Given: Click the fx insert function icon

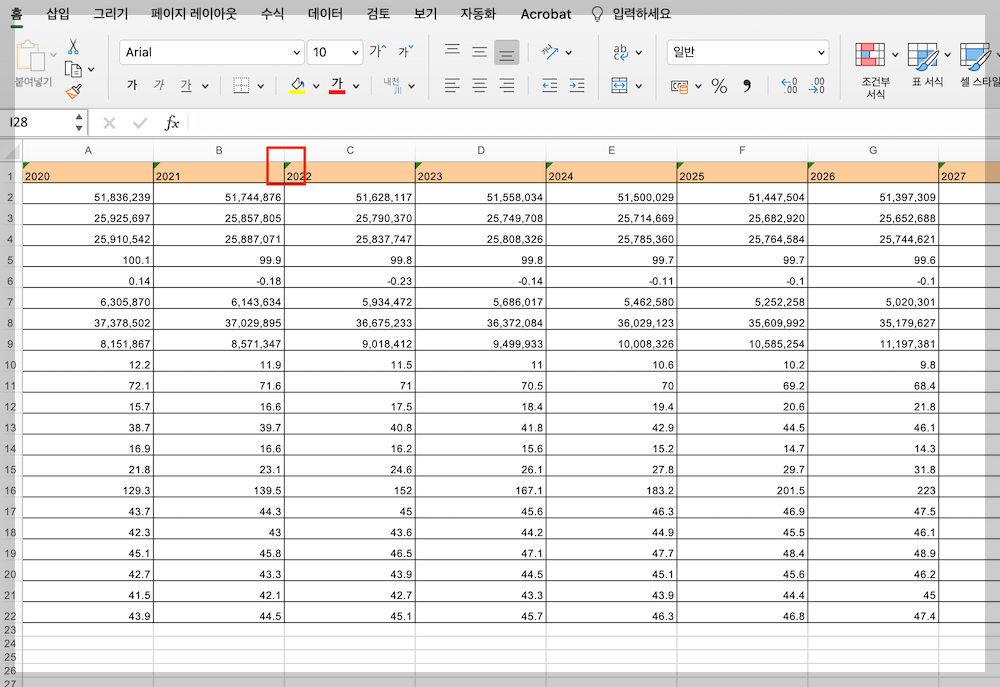Looking at the screenshot, I should pyautogui.click(x=172, y=122).
